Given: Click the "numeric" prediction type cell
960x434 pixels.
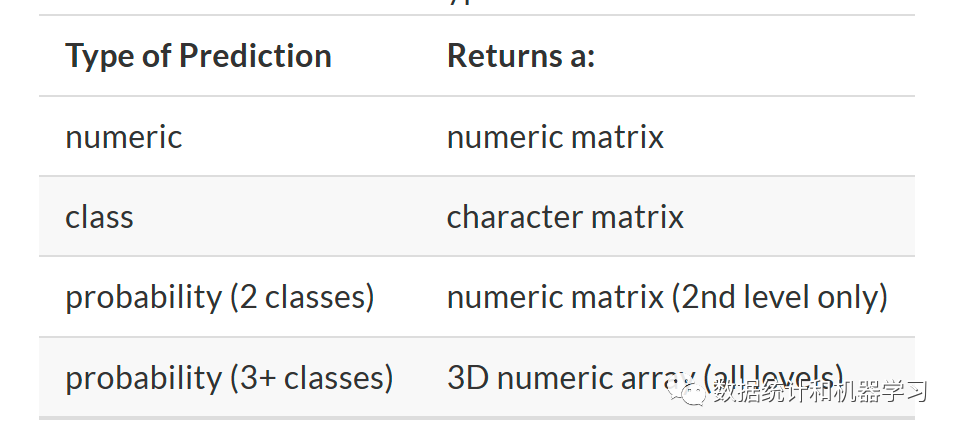Looking at the screenshot, I should pyautogui.click(x=123, y=137).
